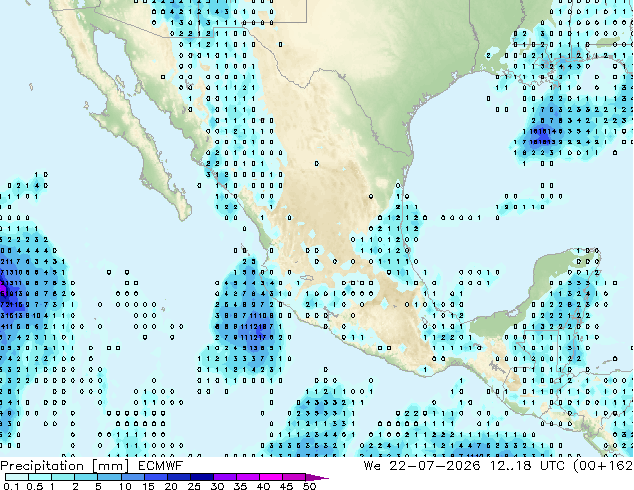
Task: Click the "(00+162" forecast offset text
Action: tap(603, 466)
